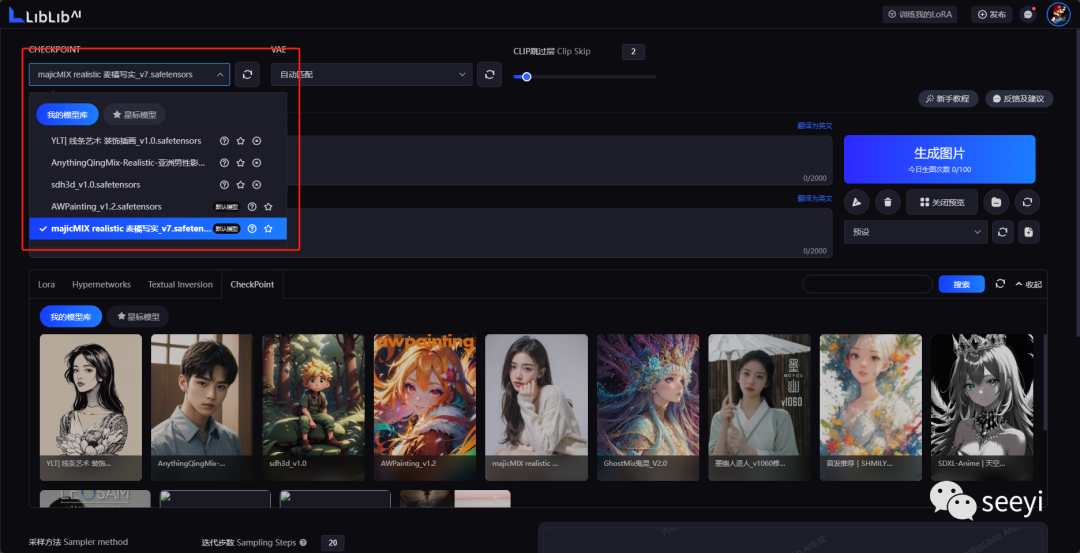
Task: Star the AWPainting_v1.2.safetensors model
Action: point(268,207)
